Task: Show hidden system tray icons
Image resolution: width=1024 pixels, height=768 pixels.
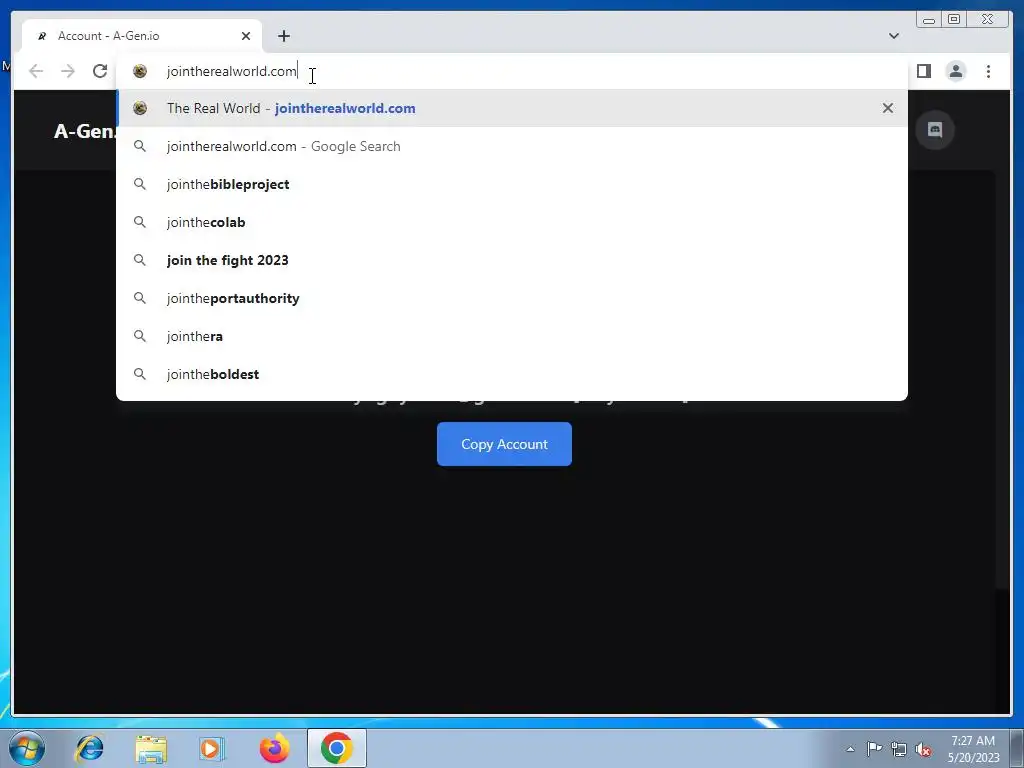Action: click(x=850, y=749)
